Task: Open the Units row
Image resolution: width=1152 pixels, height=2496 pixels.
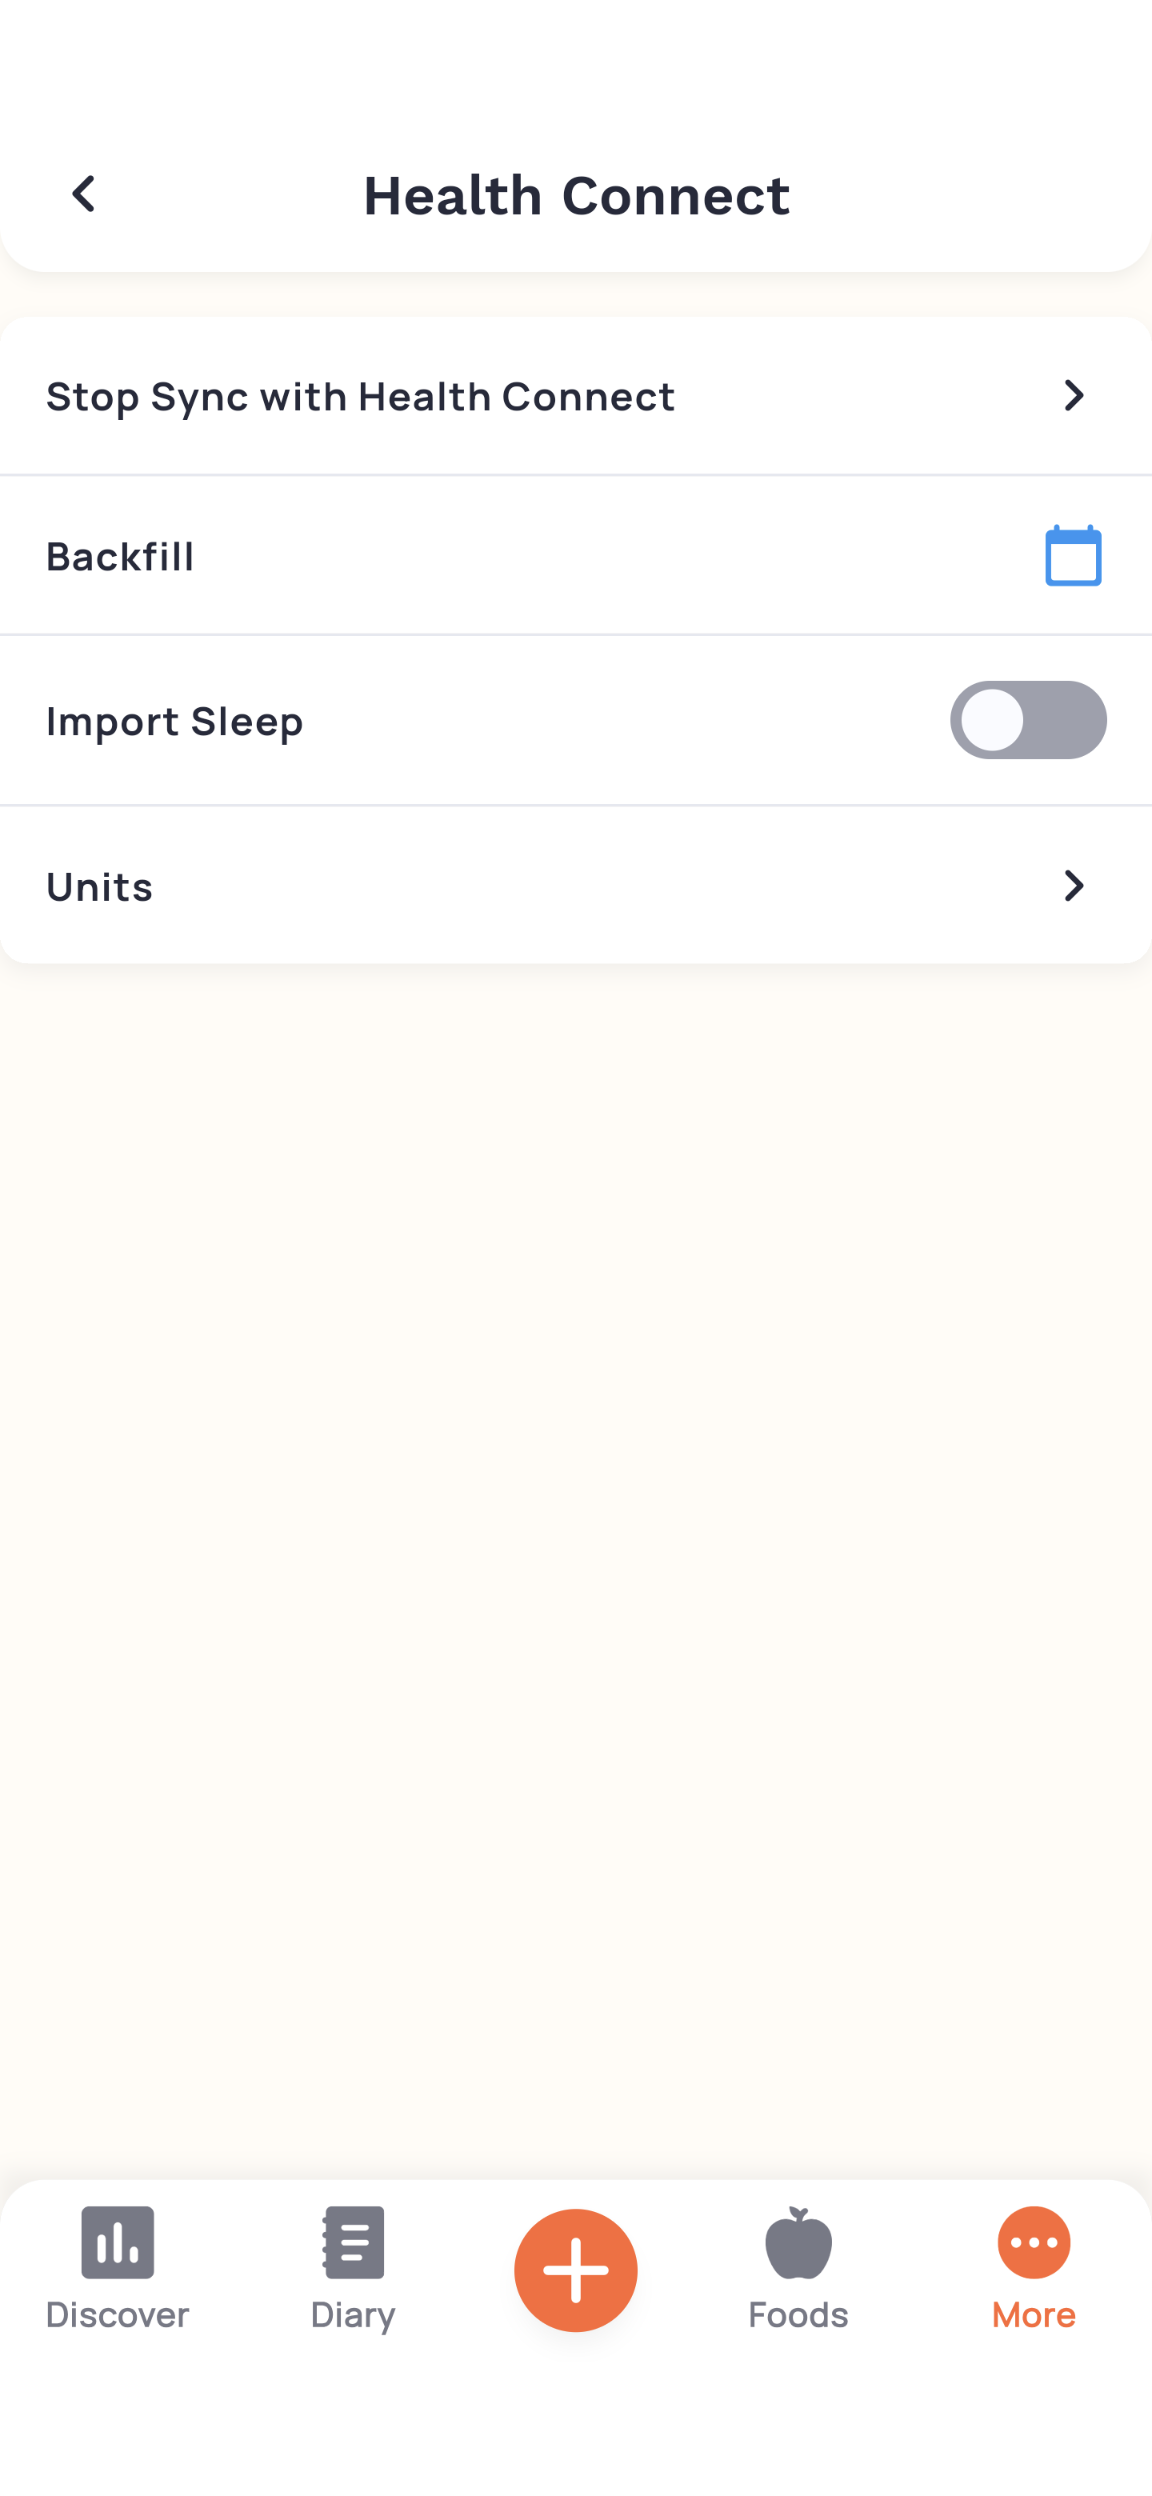Action: pyautogui.click(x=576, y=885)
